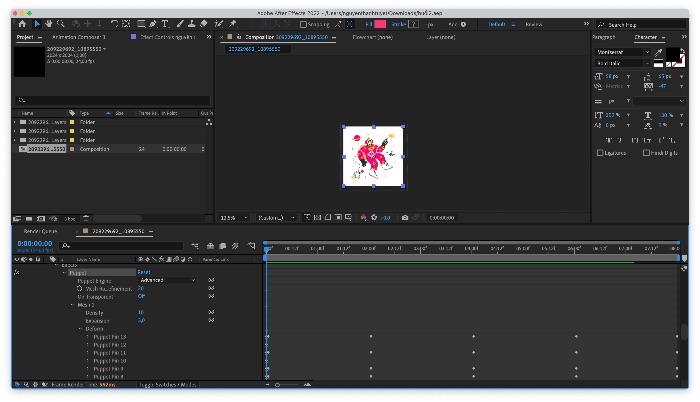The image size is (700, 402).
Task: Click the snapshot camera icon in the viewer
Action: click(405, 218)
